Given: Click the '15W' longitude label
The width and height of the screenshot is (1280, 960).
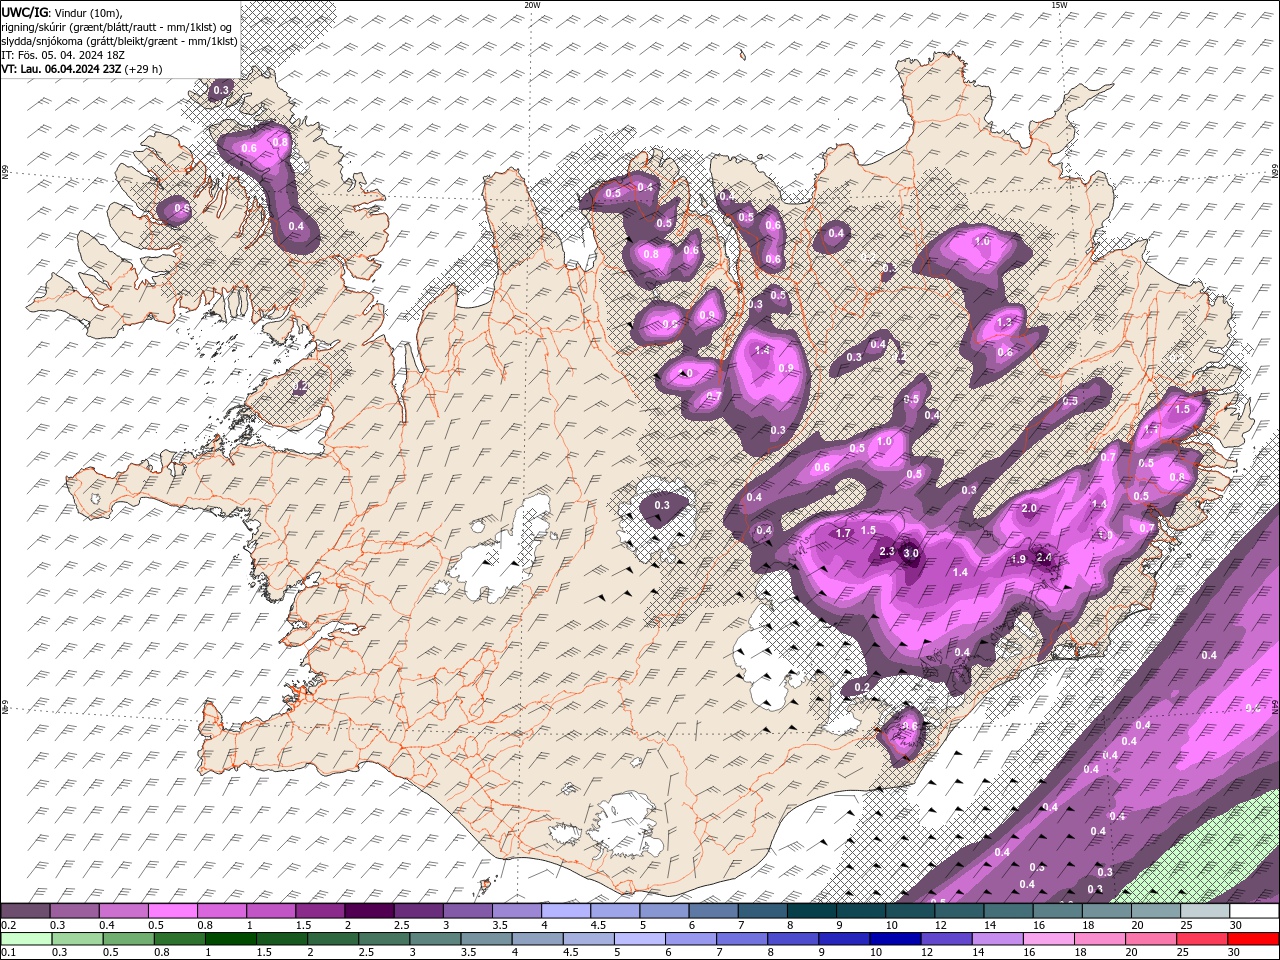Looking at the screenshot, I should pos(1059,5).
